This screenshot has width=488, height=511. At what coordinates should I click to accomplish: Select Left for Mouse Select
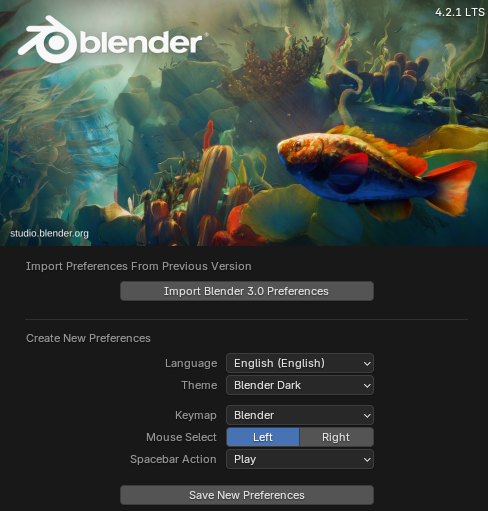click(263, 437)
